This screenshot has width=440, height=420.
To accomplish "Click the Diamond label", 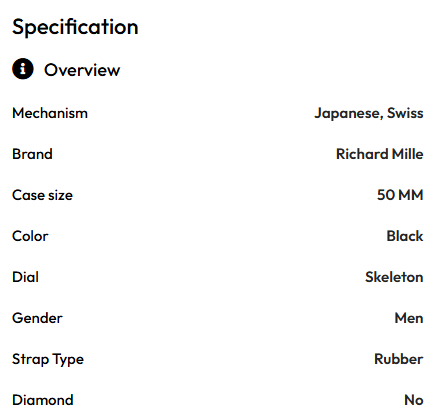I will [43, 400].
